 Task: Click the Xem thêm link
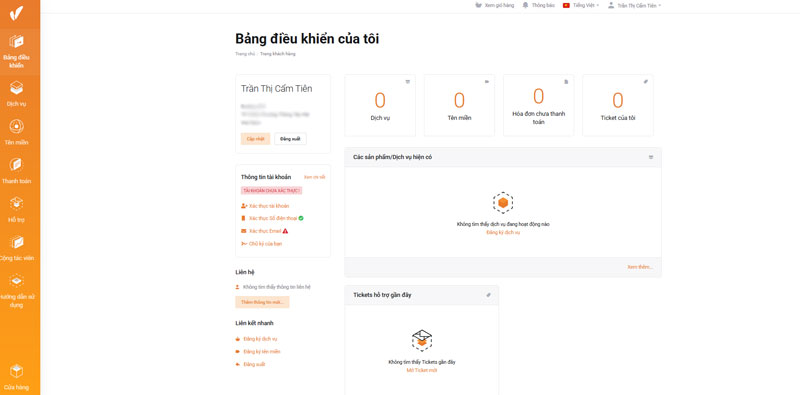(640, 267)
